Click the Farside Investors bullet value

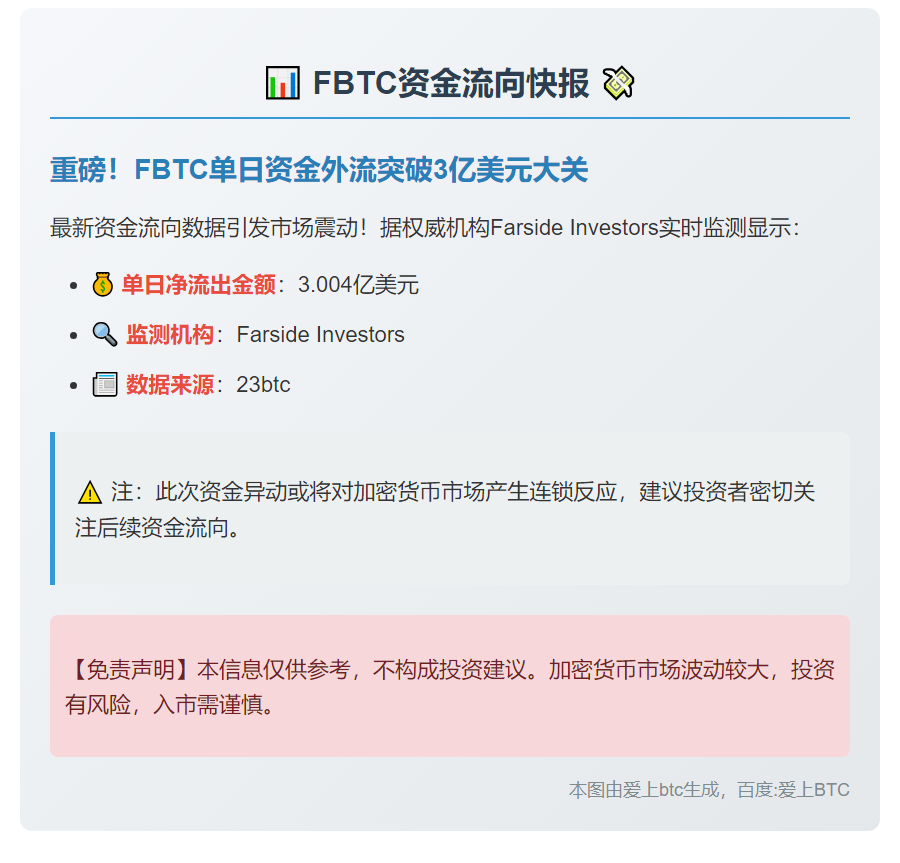pos(320,335)
